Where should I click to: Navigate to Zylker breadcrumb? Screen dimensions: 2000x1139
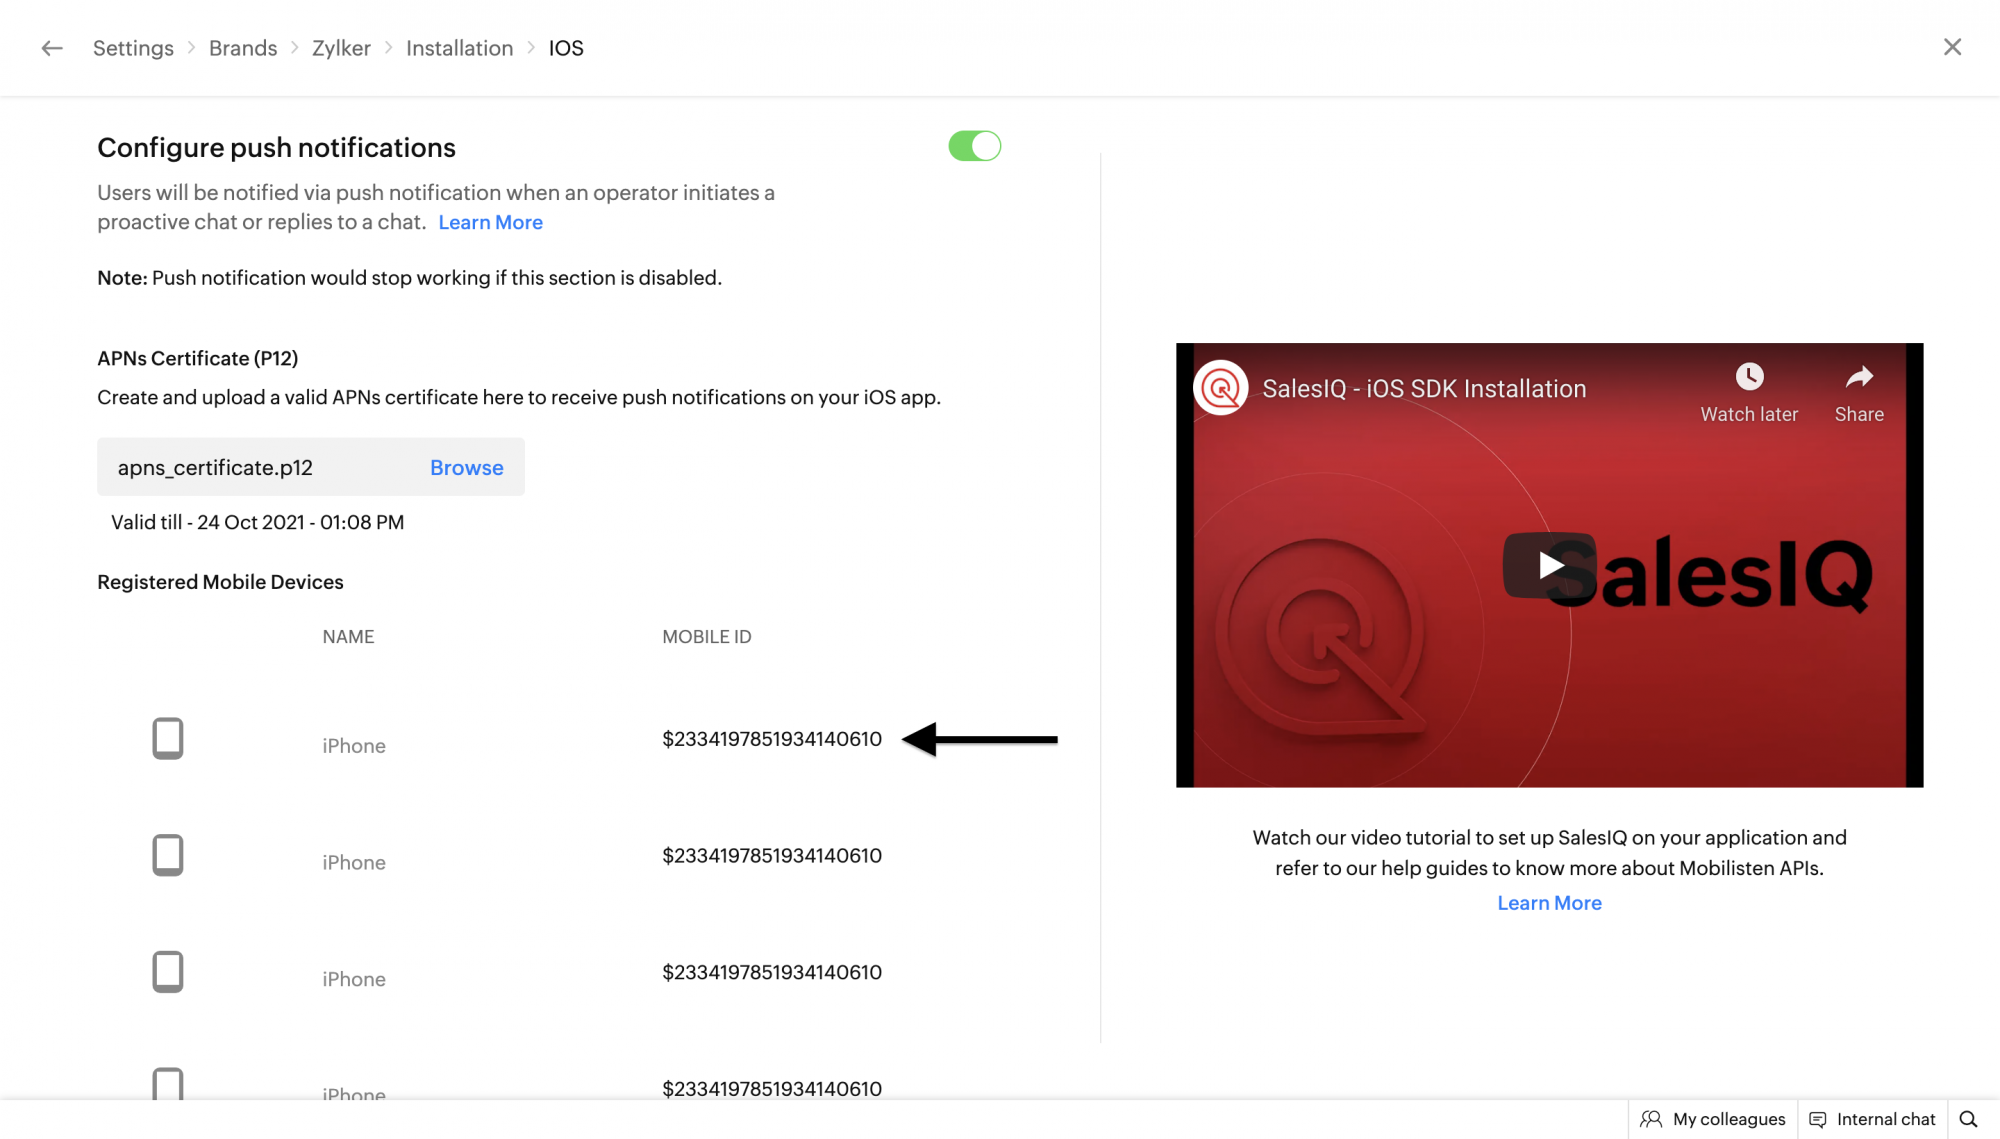coord(341,48)
